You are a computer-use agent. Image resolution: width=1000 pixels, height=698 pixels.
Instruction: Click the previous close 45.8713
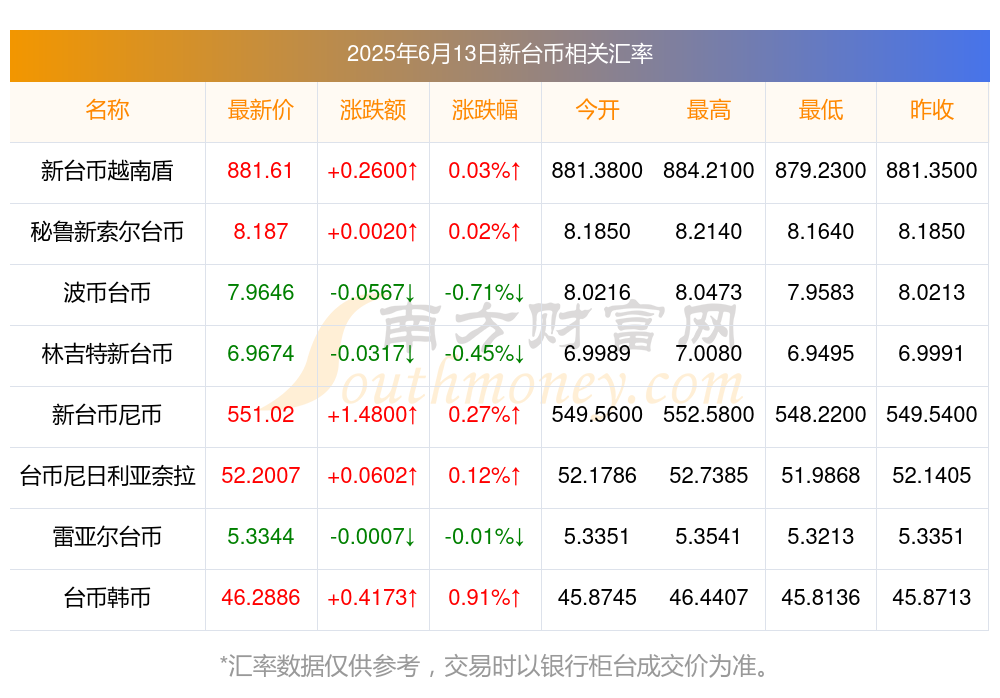click(x=932, y=598)
